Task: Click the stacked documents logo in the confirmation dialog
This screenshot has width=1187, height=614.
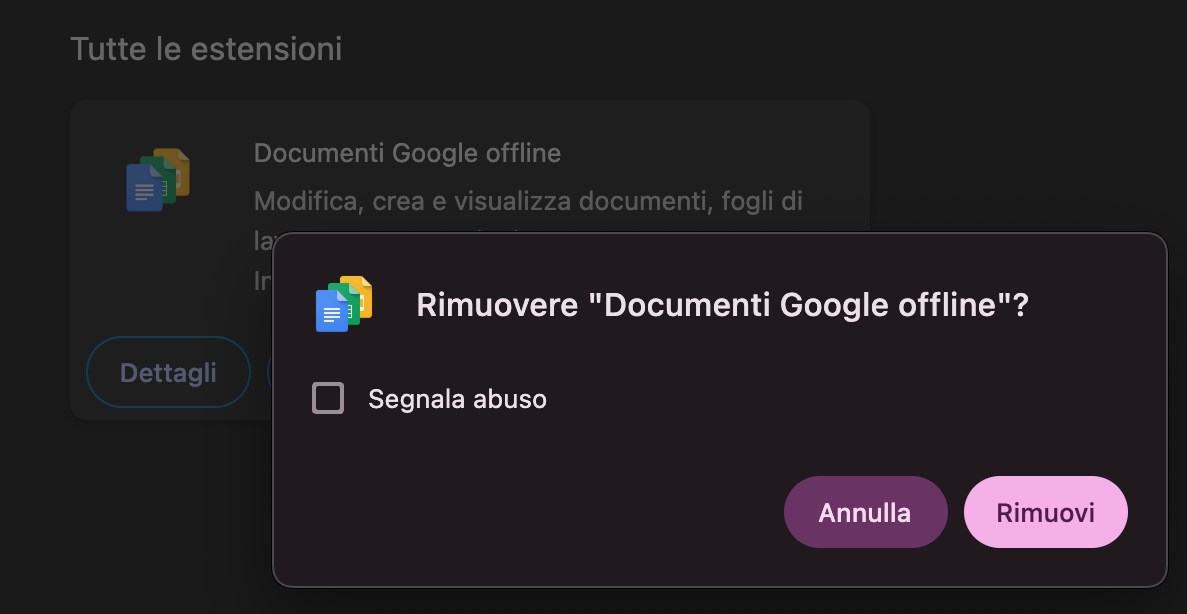Action: (x=343, y=303)
